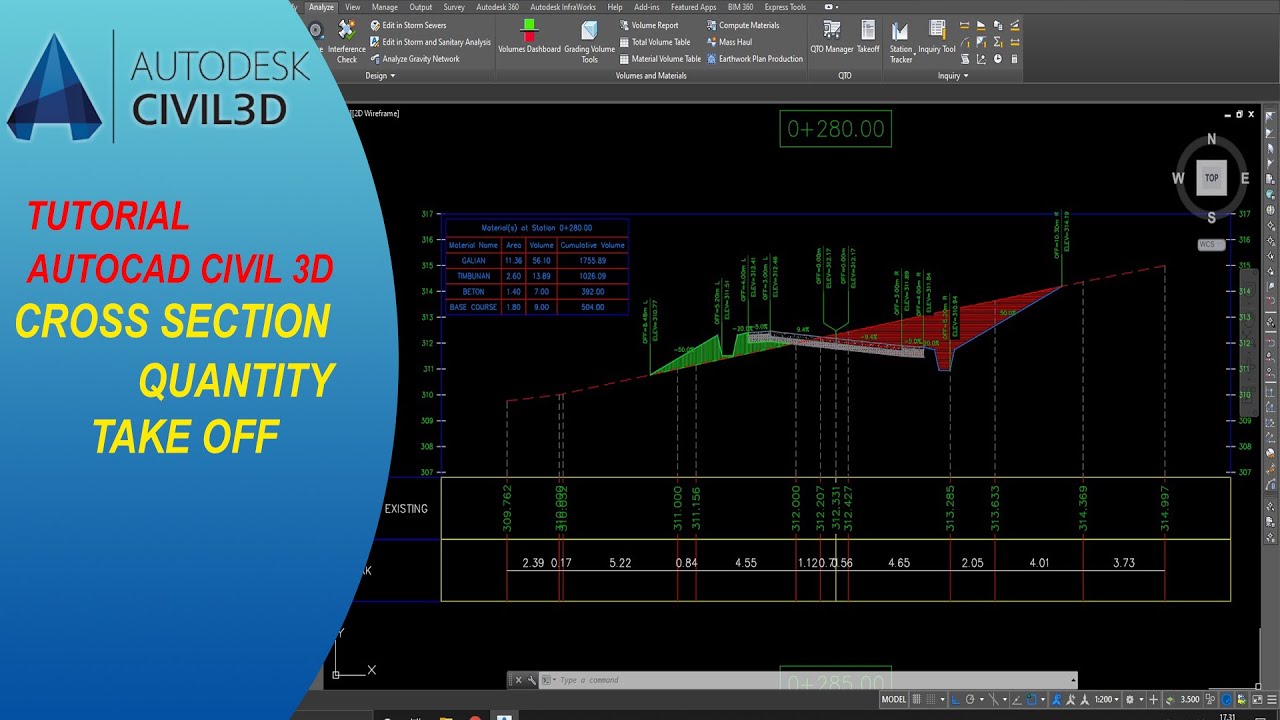
Task: Toggle polar tracking in status bar
Action: click(970, 700)
